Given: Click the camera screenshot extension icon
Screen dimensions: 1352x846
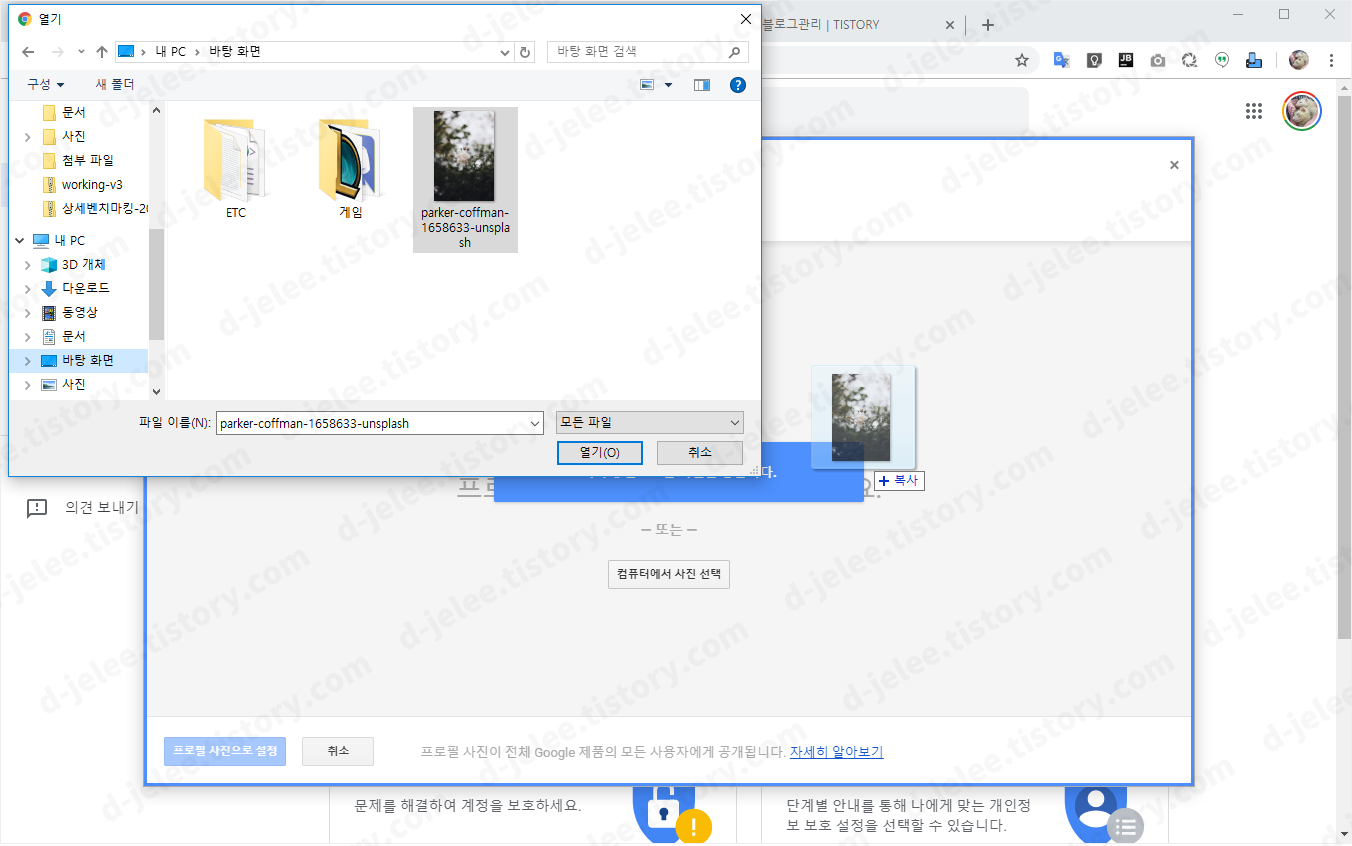Looking at the screenshot, I should [x=1157, y=60].
